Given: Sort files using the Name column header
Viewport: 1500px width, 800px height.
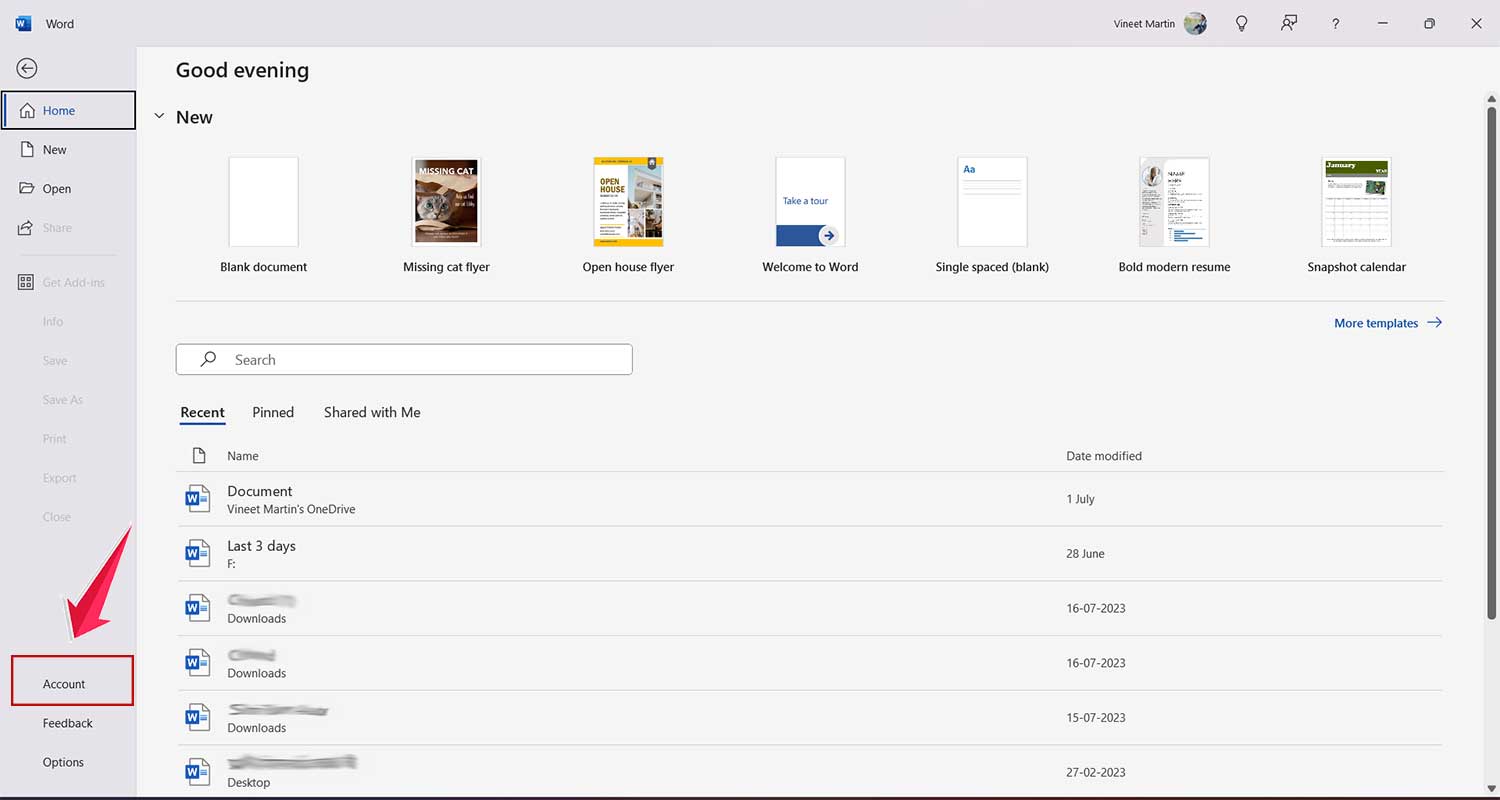Looking at the screenshot, I should [243, 455].
